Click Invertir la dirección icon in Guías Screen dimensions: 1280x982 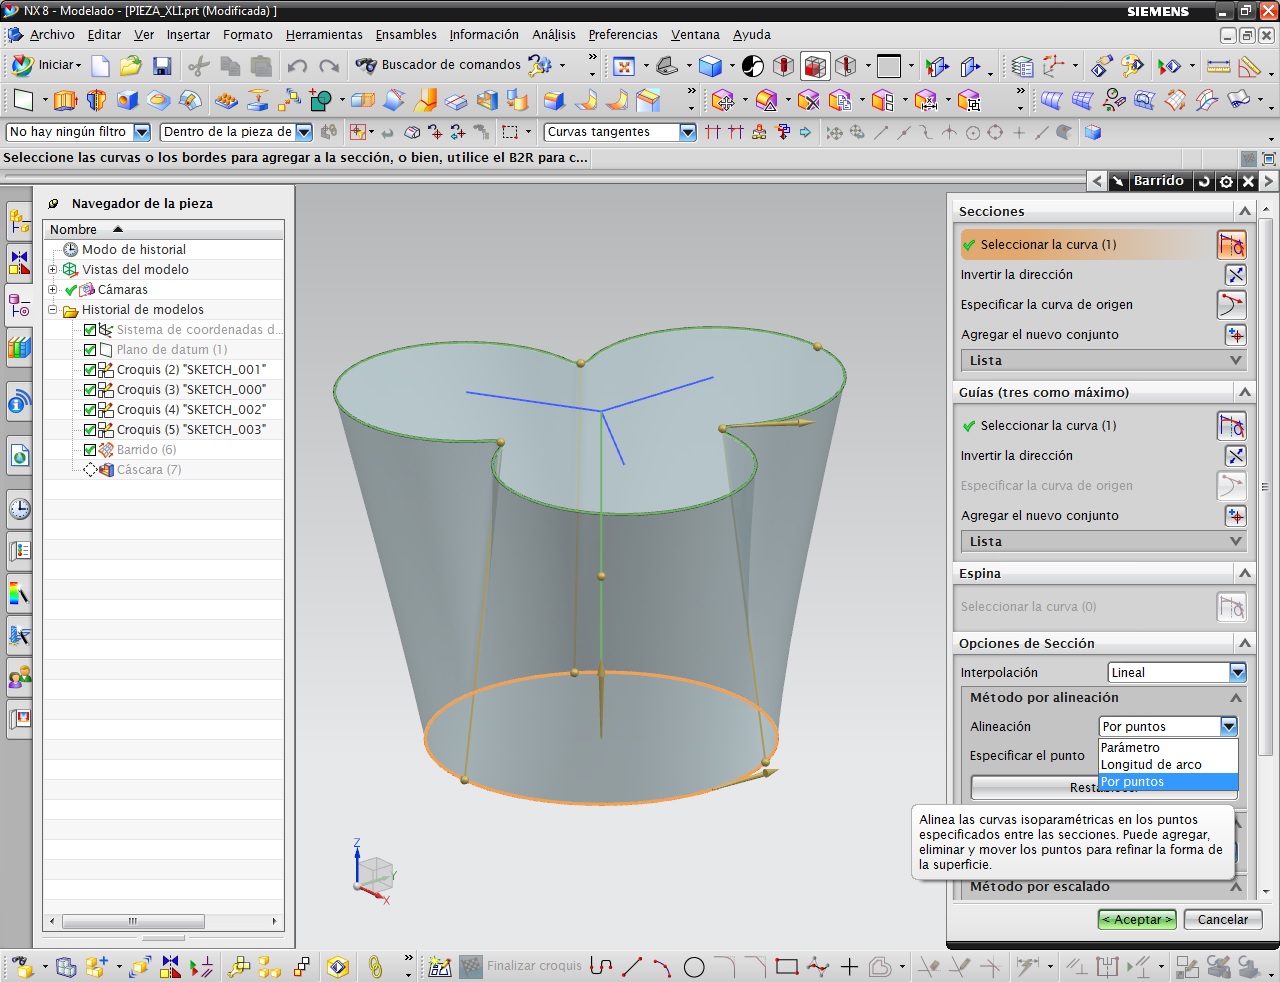pyautogui.click(x=1236, y=456)
